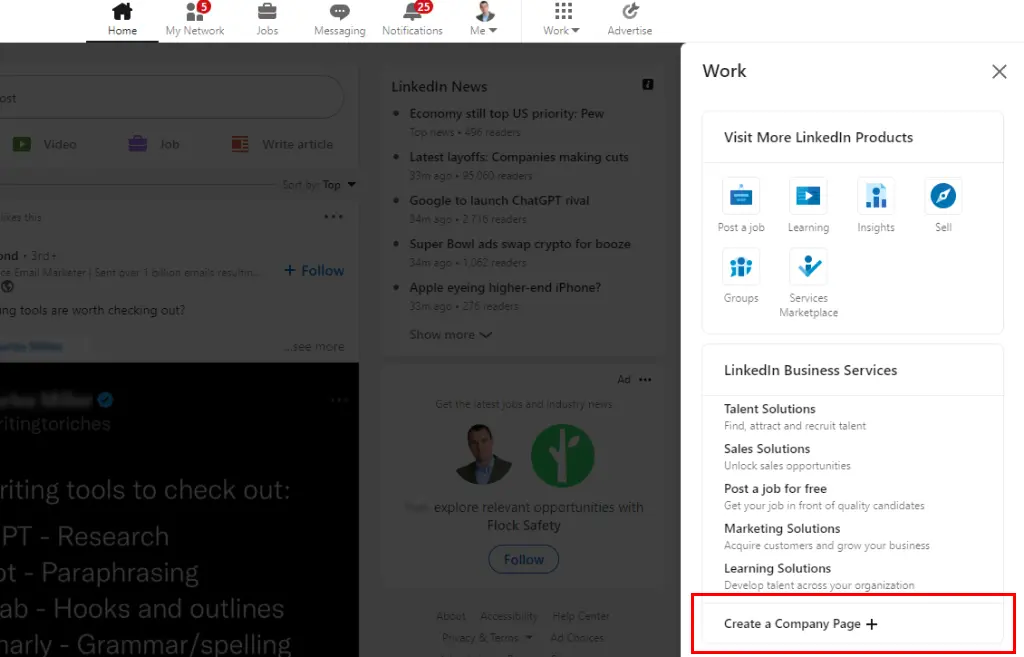Open 'Apple eyeing higher-end iPhone?' story
This screenshot has height=657, width=1024.
coord(505,287)
